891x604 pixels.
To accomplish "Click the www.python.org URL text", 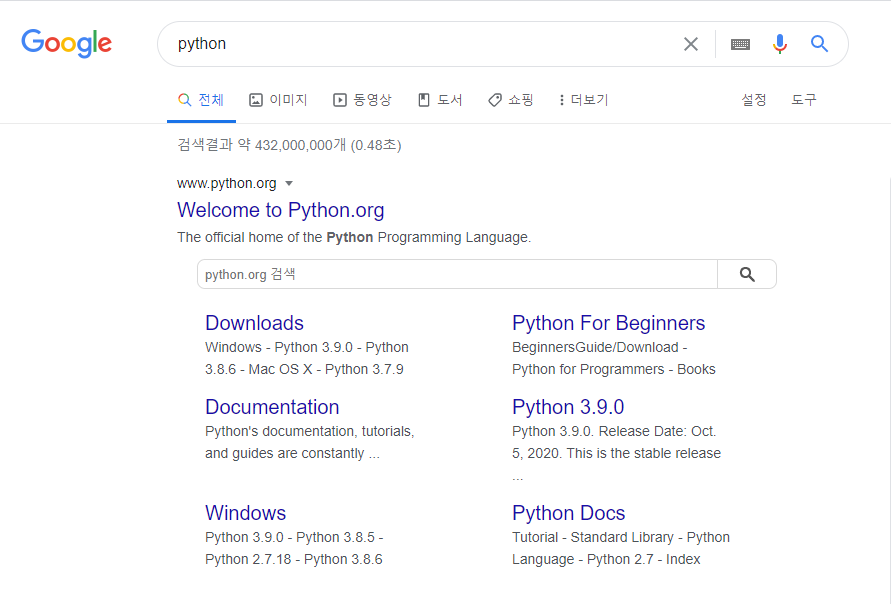I will pyautogui.click(x=227, y=184).
